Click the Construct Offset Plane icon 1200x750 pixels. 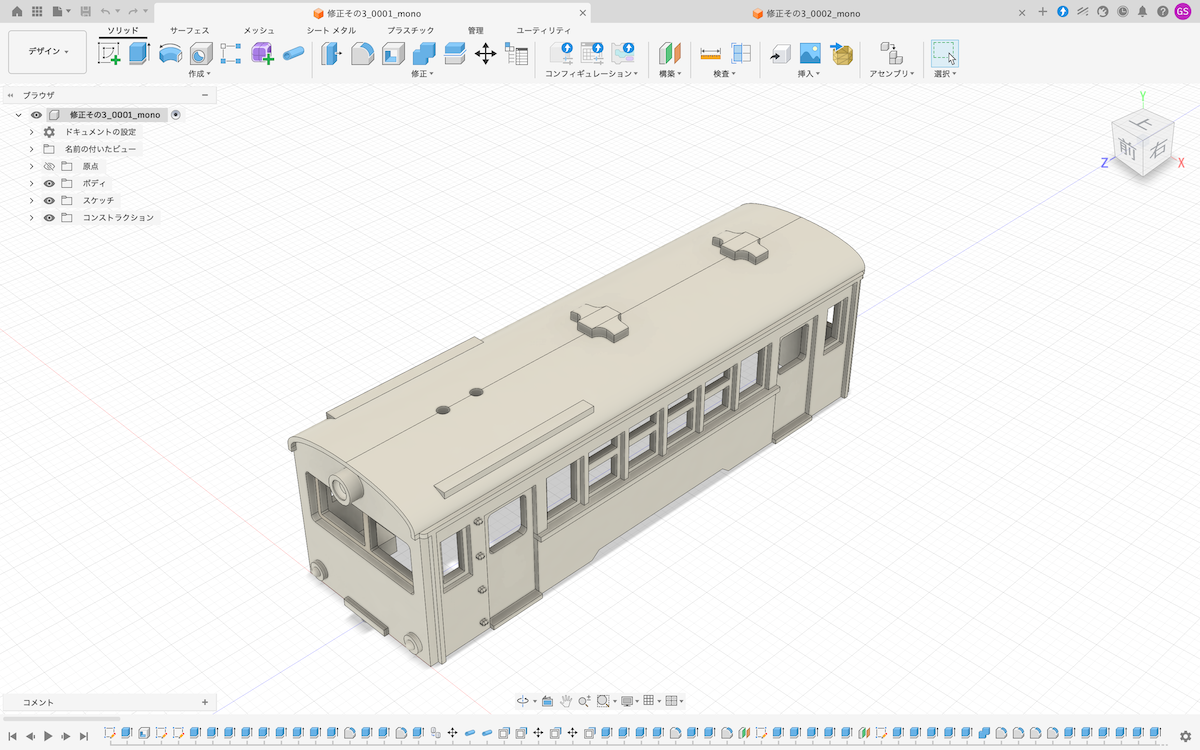click(670, 54)
